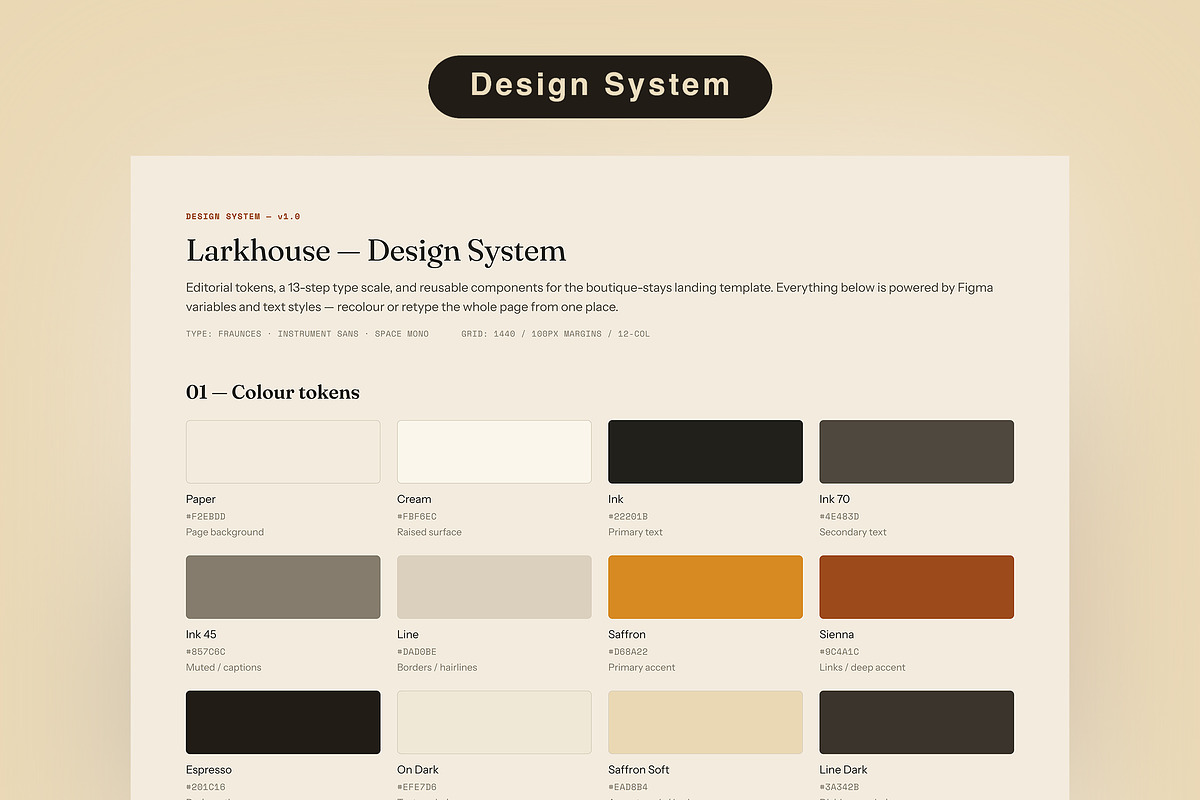
Task: Pick the Ink colour swatch
Action: click(x=705, y=452)
